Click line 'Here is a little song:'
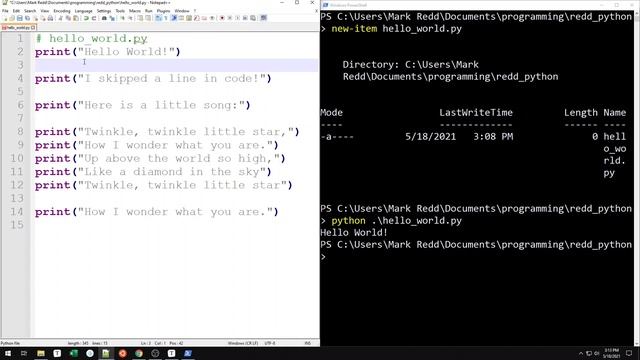Screen dimensions: 640x360 point(142,105)
